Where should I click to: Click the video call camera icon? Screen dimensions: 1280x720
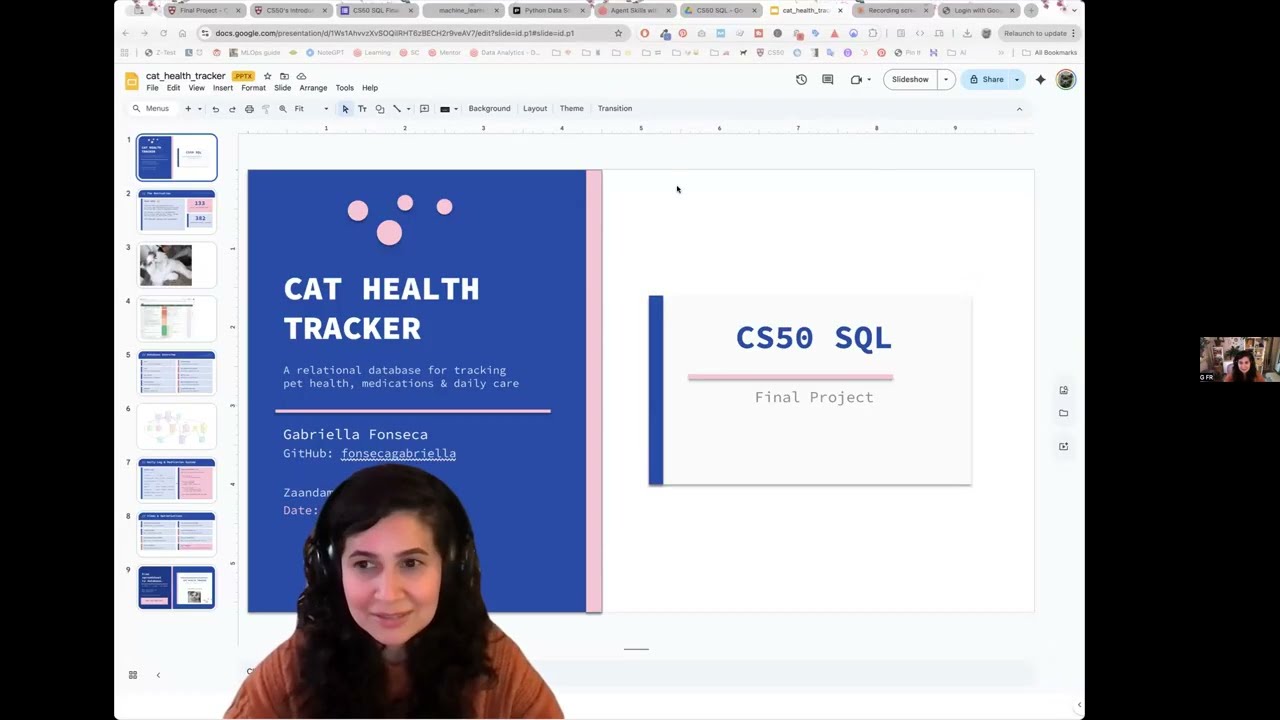coord(856,79)
